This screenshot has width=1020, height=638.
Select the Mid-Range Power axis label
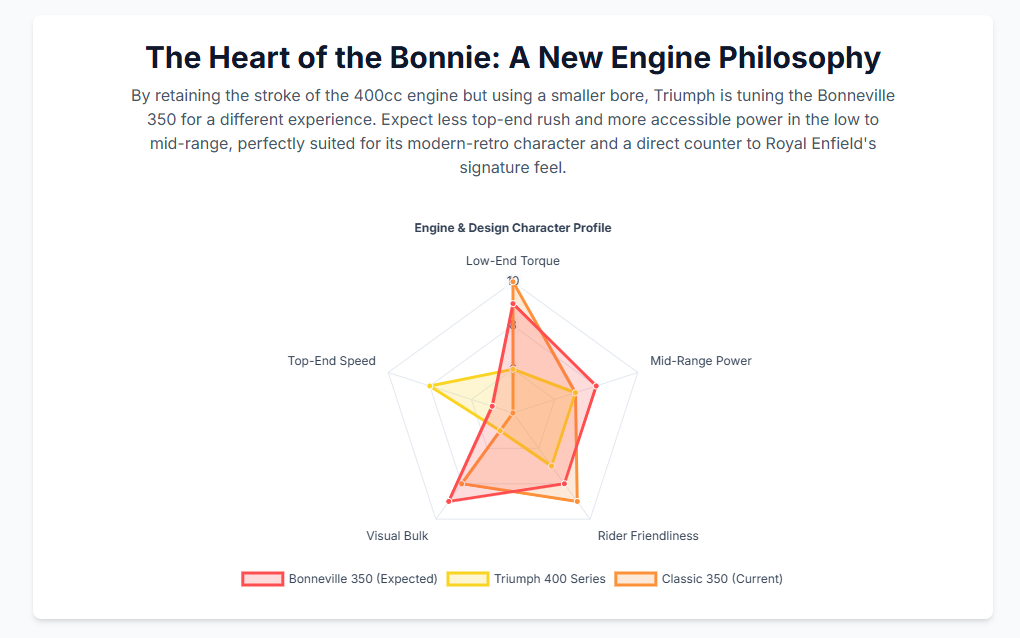coord(700,361)
